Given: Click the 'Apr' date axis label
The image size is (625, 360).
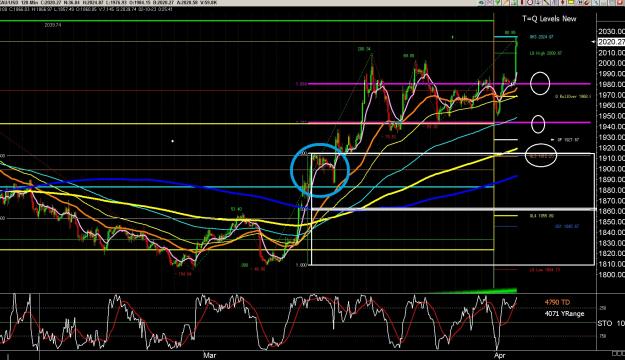Looking at the screenshot, I should (x=499, y=355).
